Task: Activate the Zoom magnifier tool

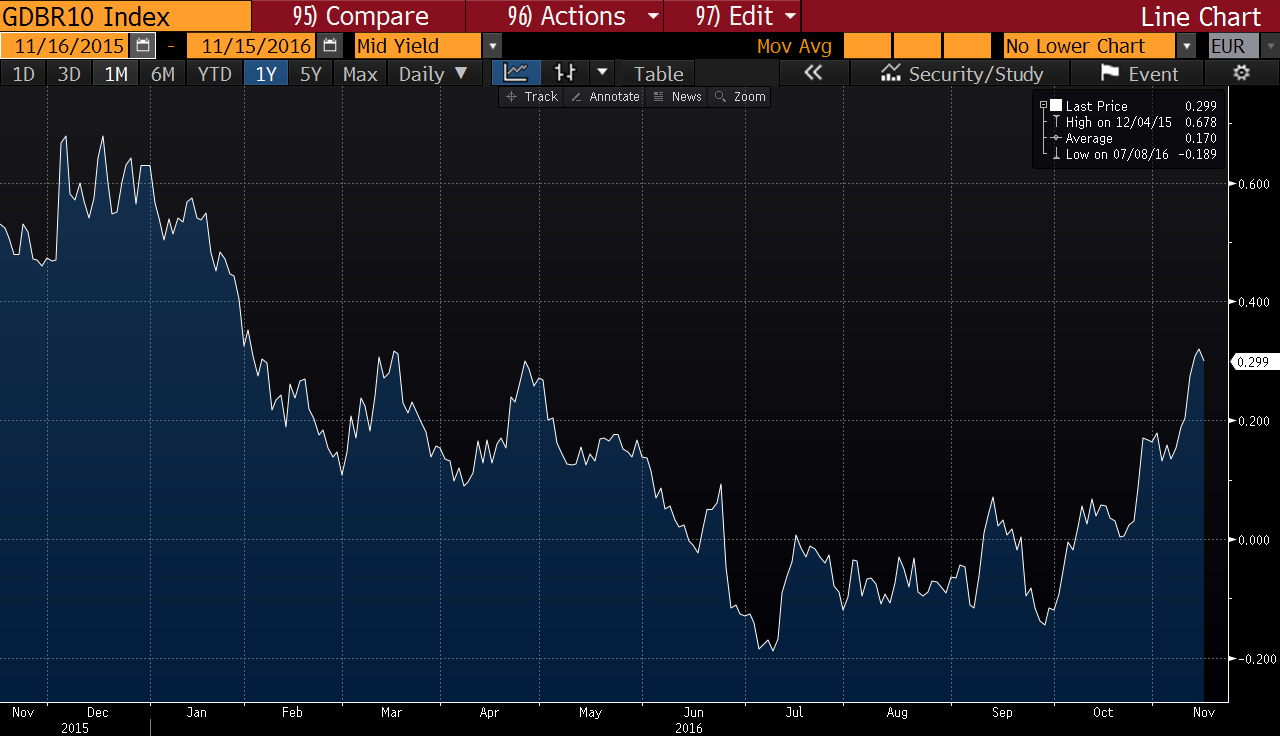Action: point(740,97)
